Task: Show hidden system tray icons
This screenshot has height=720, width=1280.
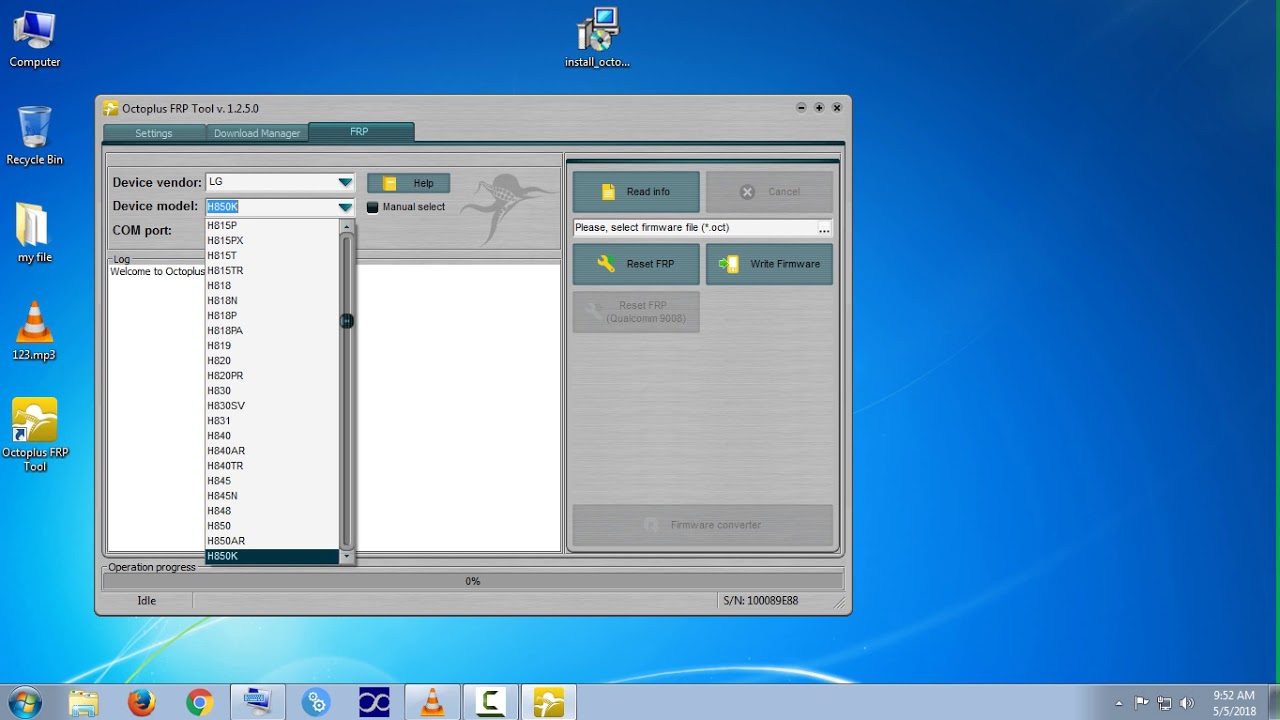Action: pyautogui.click(x=1119, y=703)
